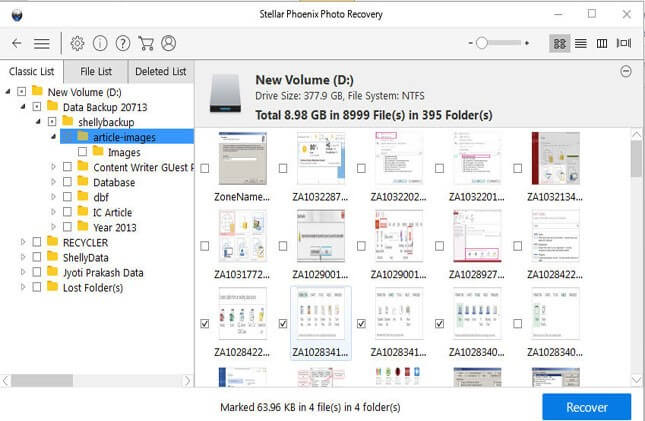Open the user account icon

coord(168,43)
